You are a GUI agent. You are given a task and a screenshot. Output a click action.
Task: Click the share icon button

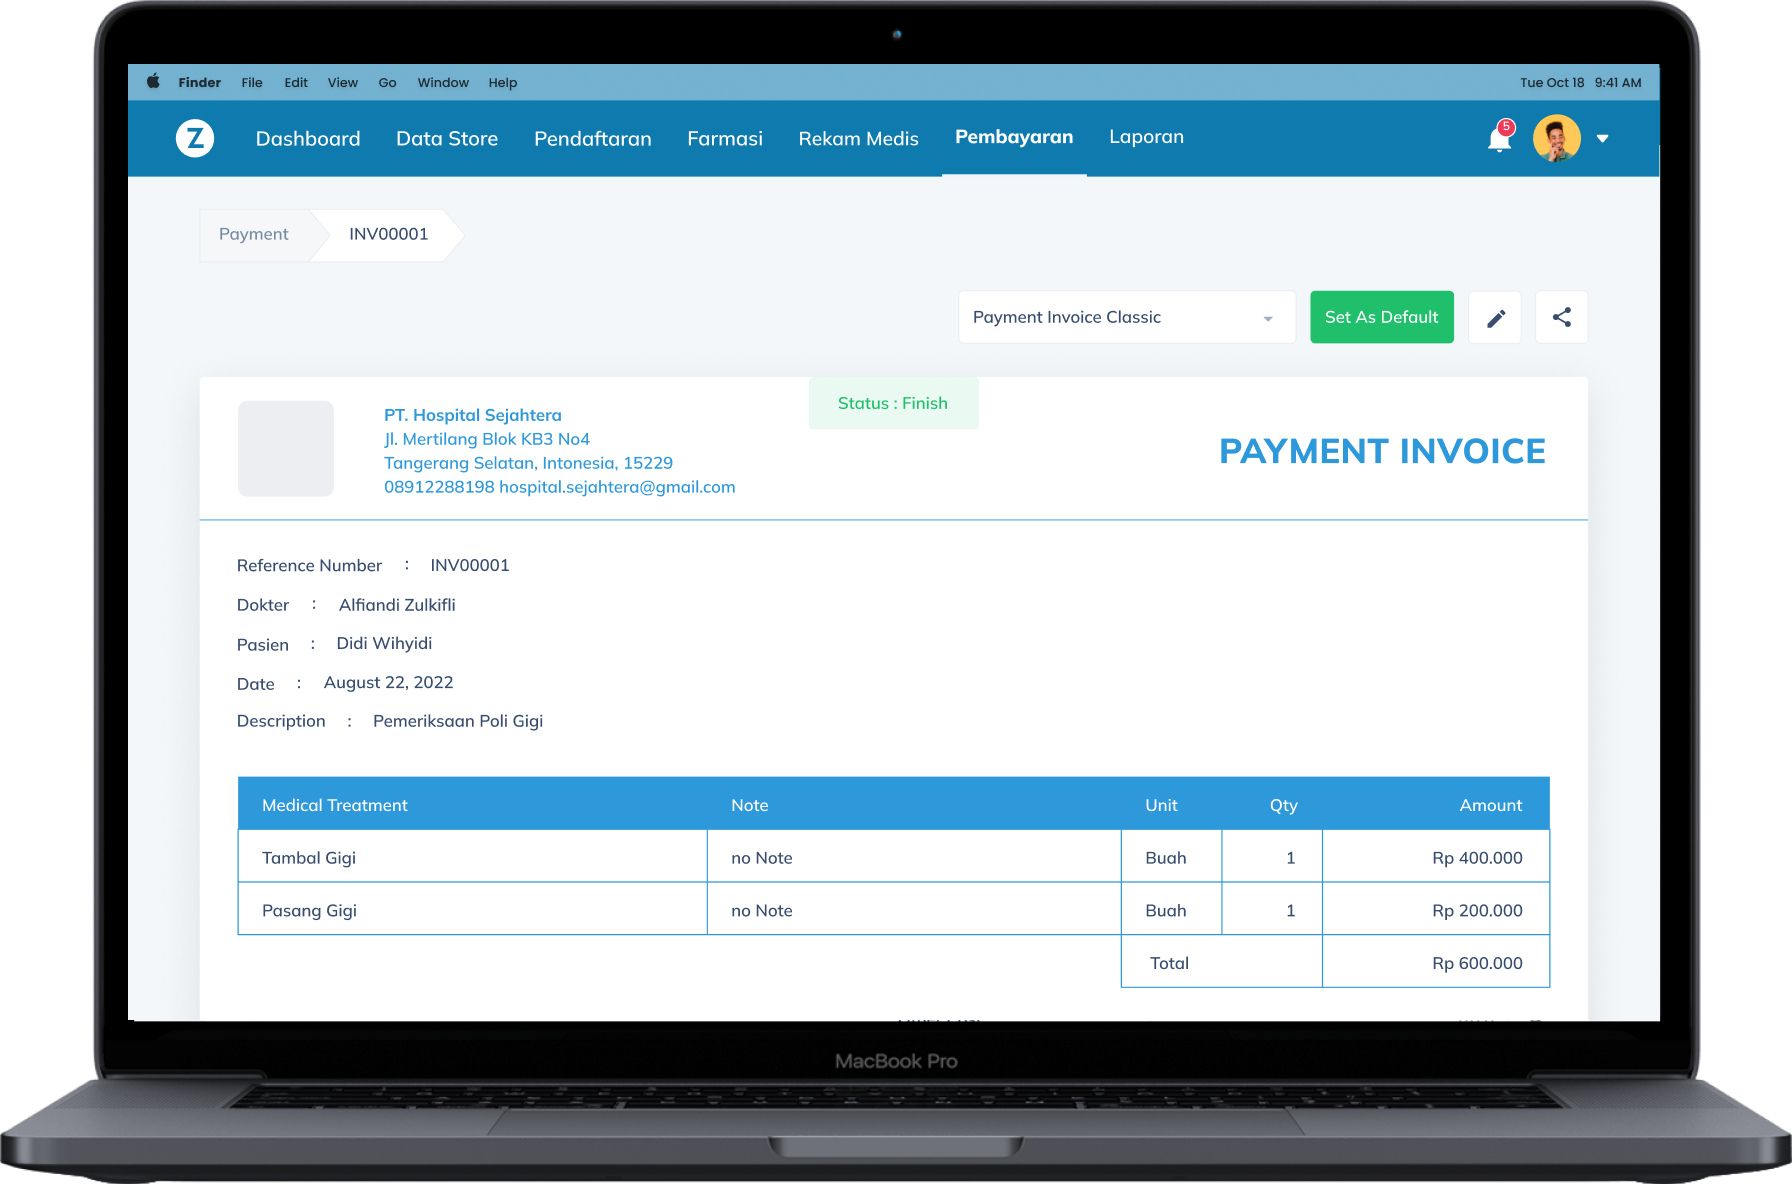coord(1561,318)
